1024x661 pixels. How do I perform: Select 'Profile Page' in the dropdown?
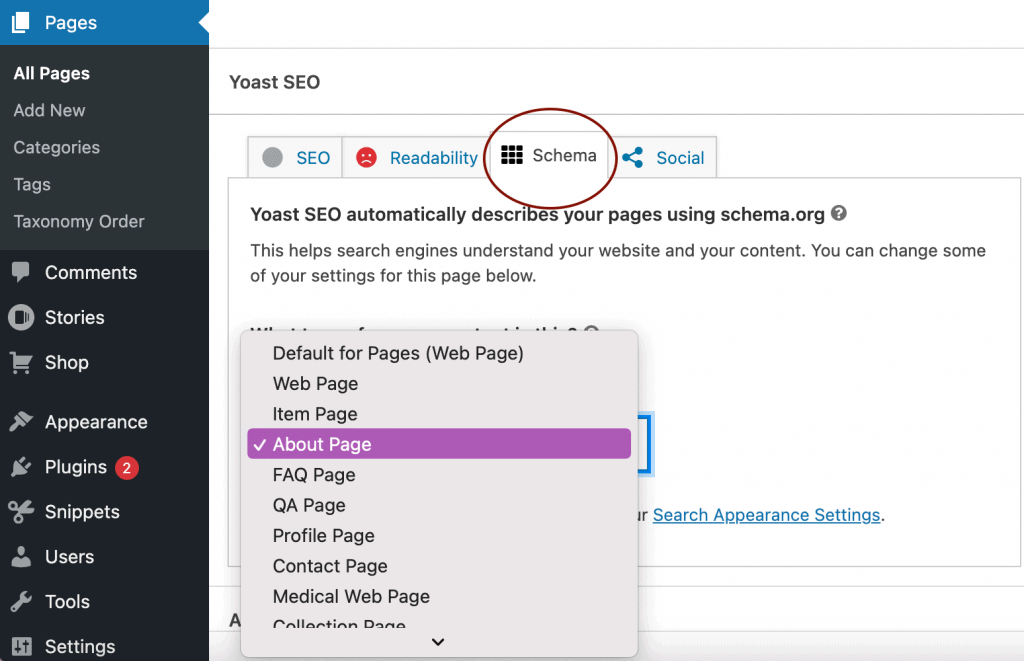click(439, 536)
